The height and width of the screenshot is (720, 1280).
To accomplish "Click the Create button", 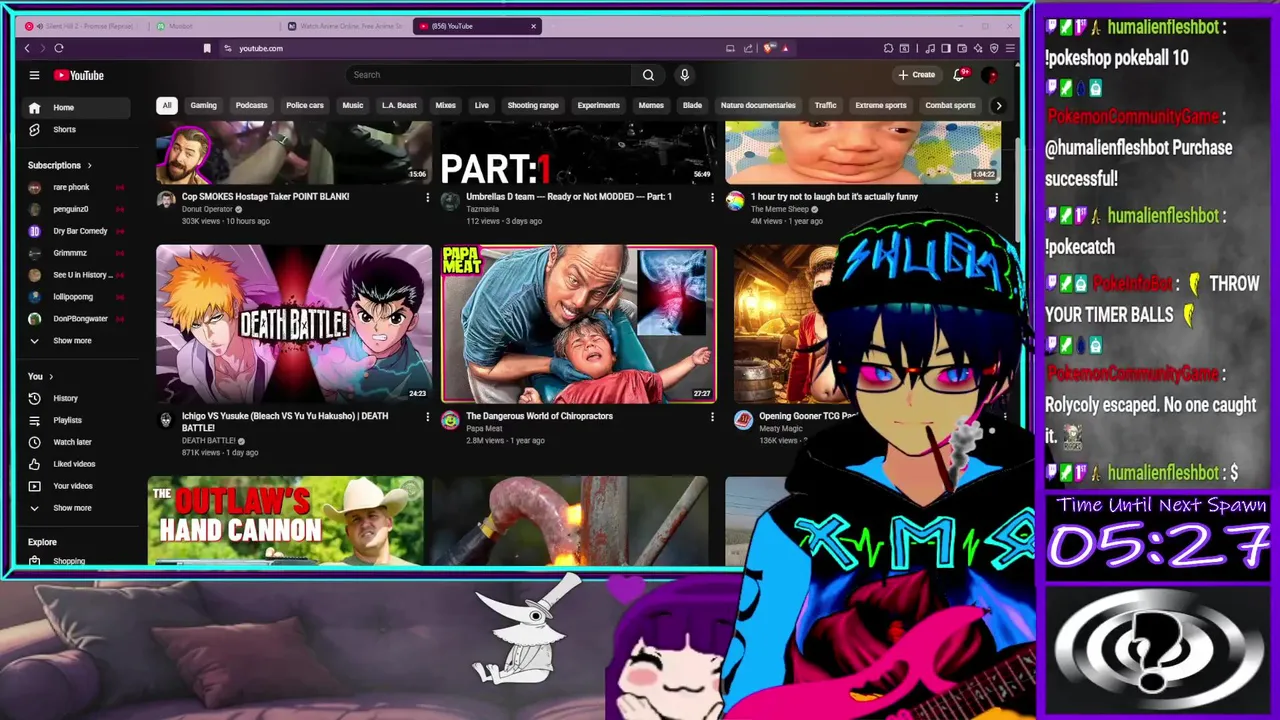I will (x=916, y=75).
